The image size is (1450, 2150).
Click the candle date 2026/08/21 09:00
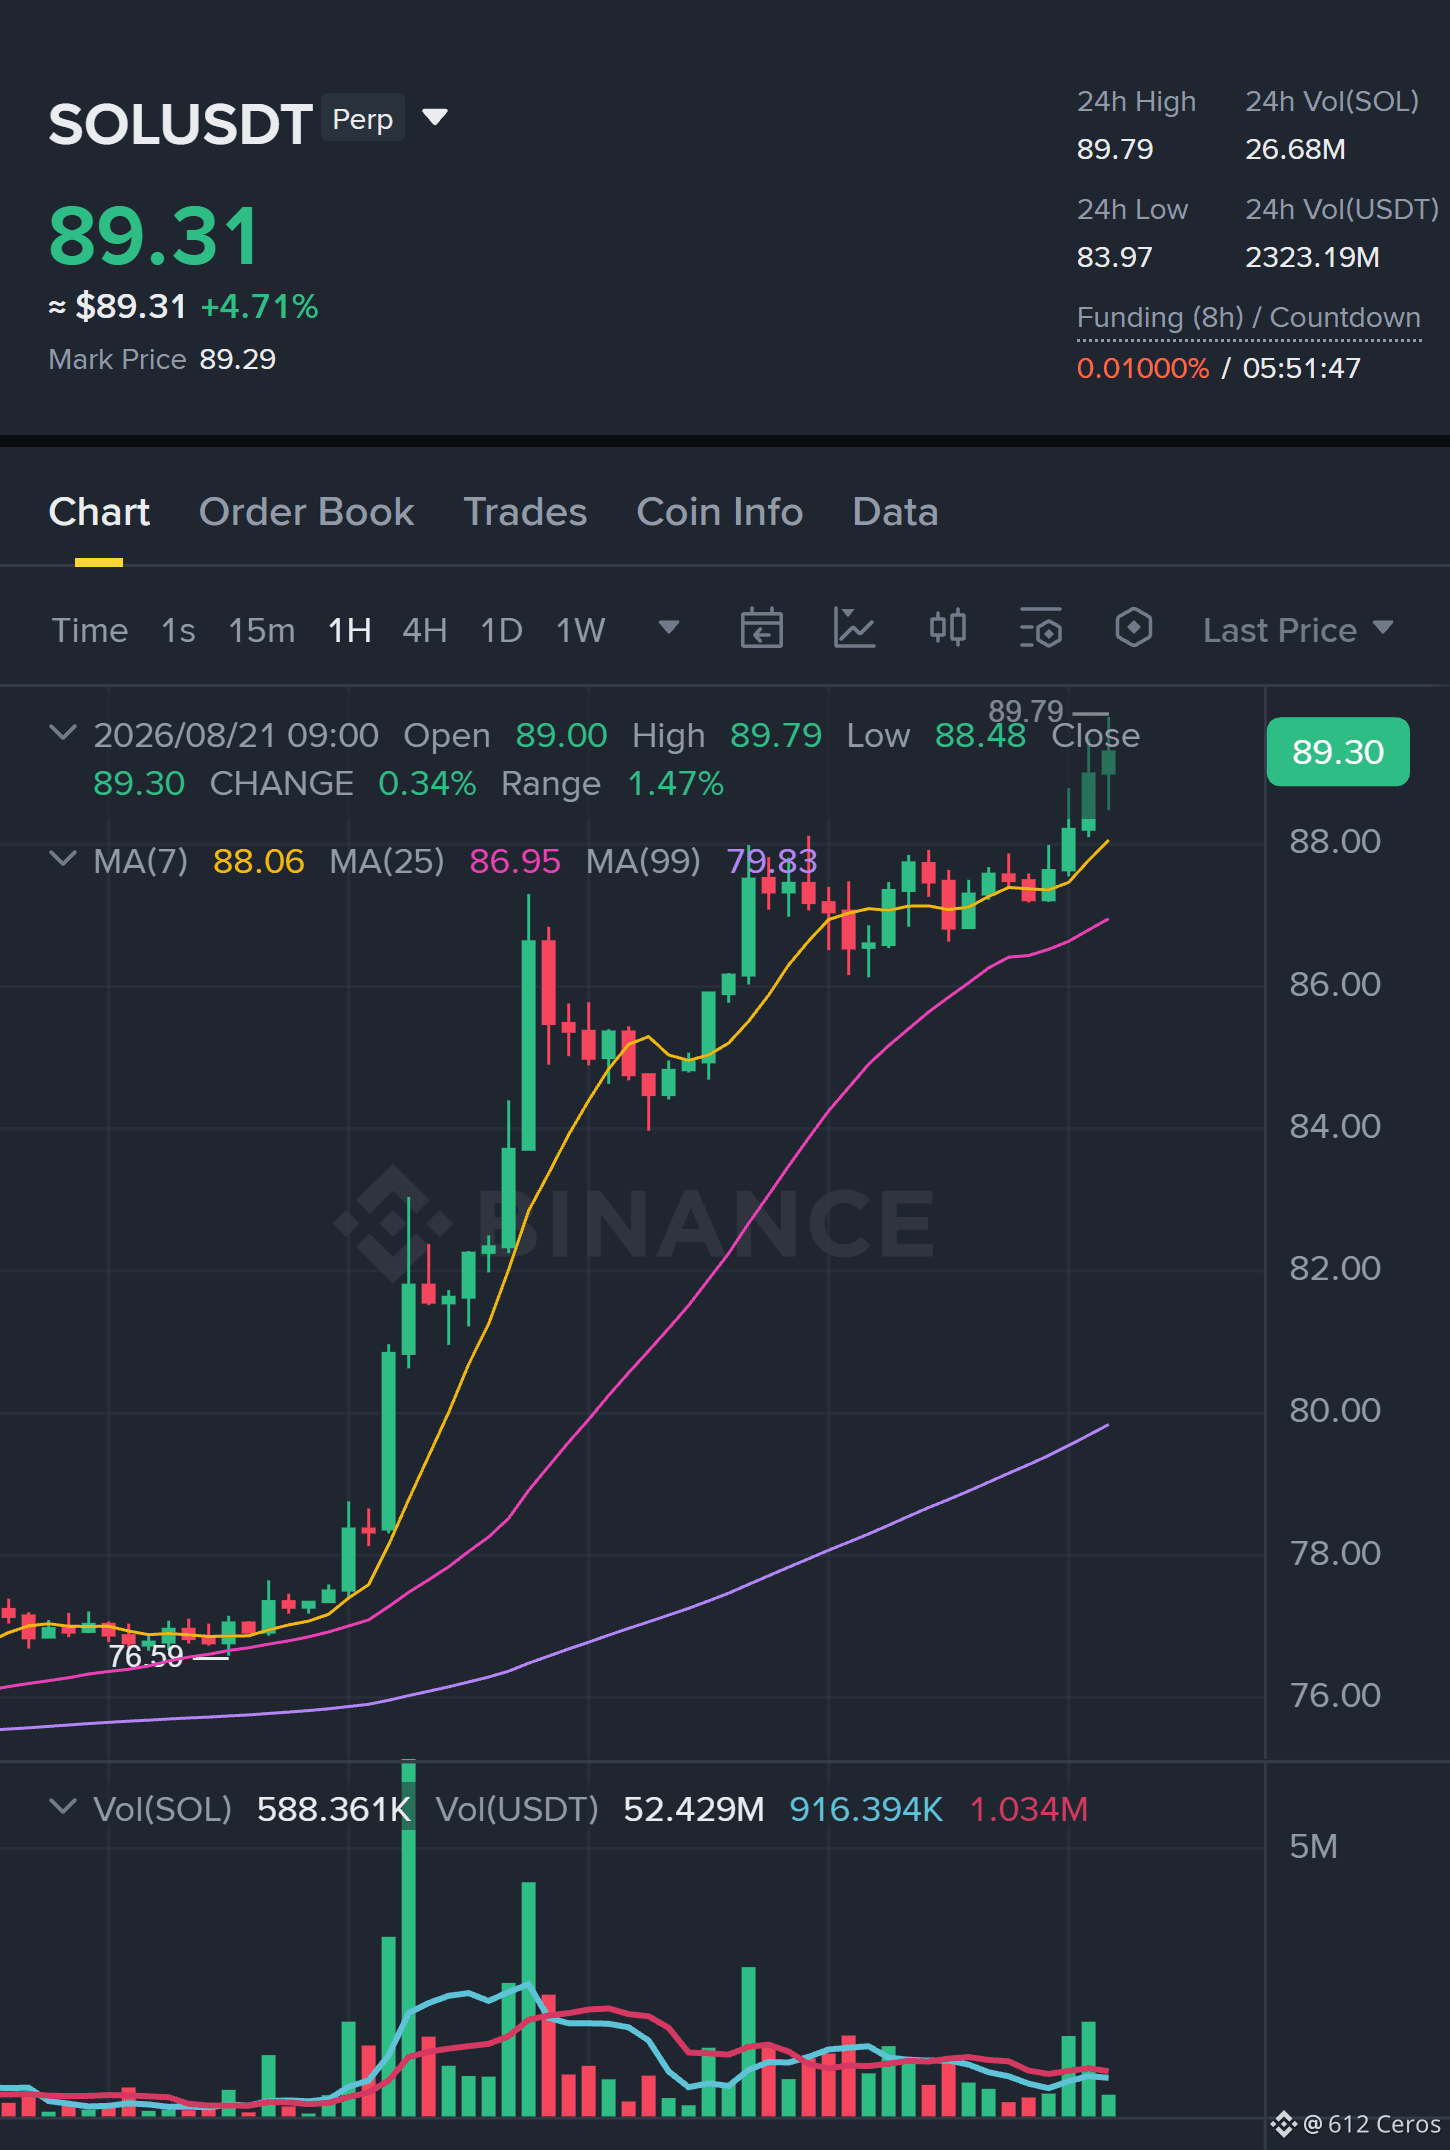point(236,735)
